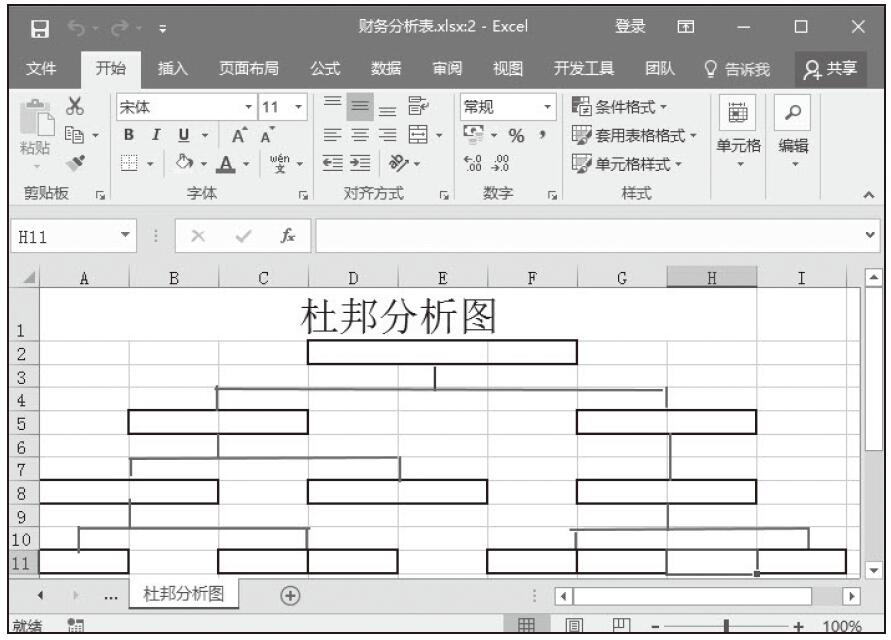Screen dimensions: 891x640
Task: Switch to the 插入 ribbon tab
Action: click(173, 68)
